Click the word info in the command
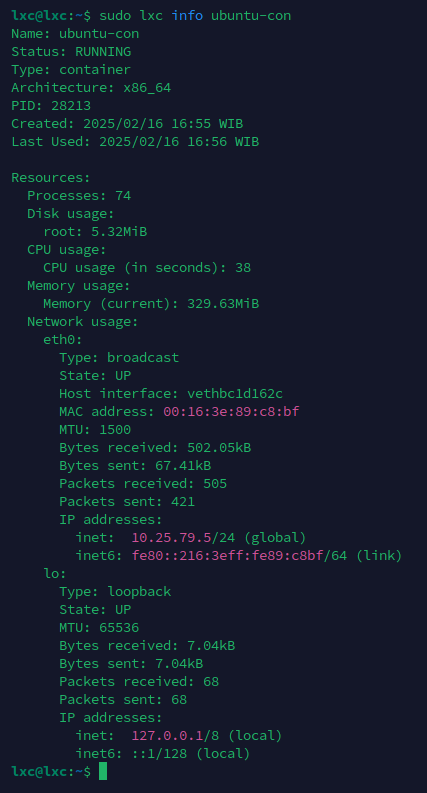 (187, 16)
